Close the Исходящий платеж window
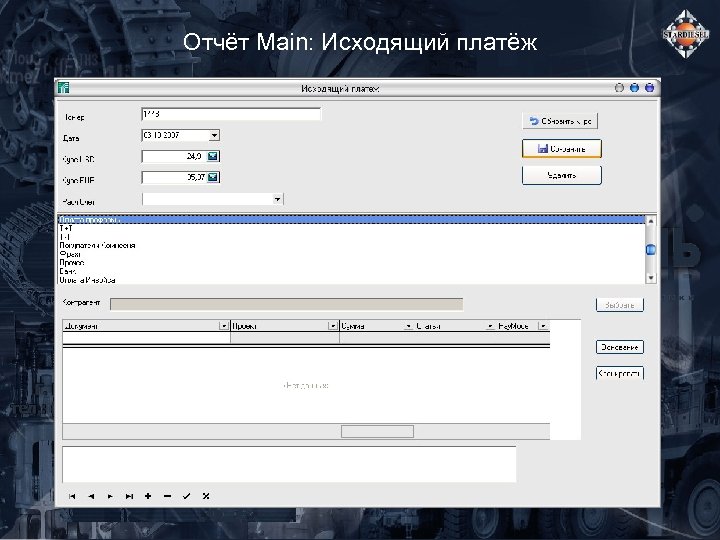Viewport: 720px width, 540px height. (x=649, y=88)
